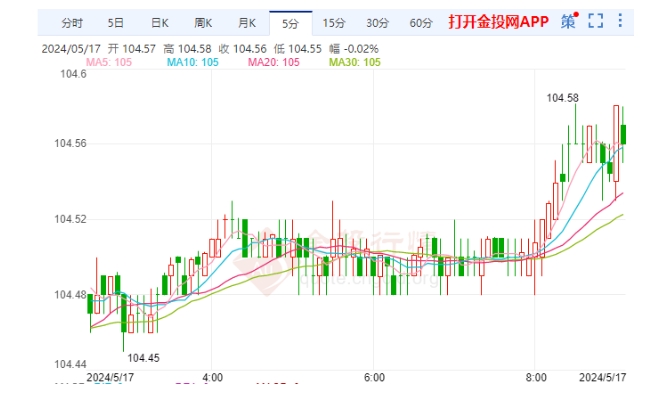The image size is (666, 401).
Task: Open the three-dot more options menu
Action: [x=620, y=20]
